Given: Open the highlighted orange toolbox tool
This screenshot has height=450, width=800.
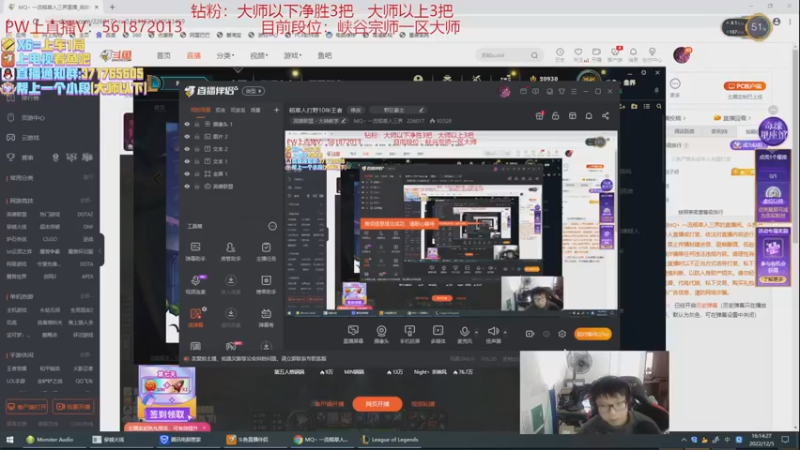Looking at the screenshot, I should point(195,317).
